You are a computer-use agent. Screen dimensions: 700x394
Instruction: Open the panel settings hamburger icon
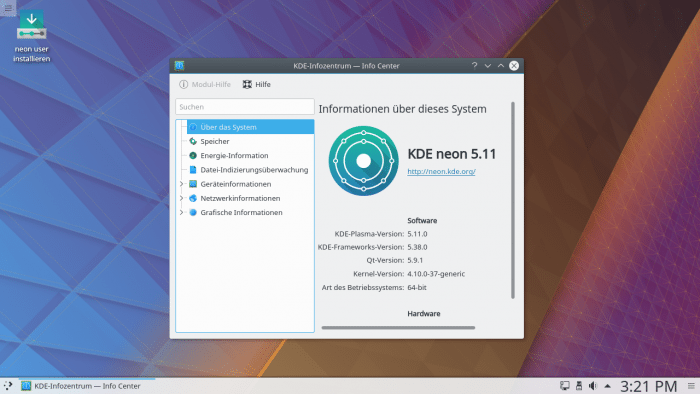pos(691,386)
